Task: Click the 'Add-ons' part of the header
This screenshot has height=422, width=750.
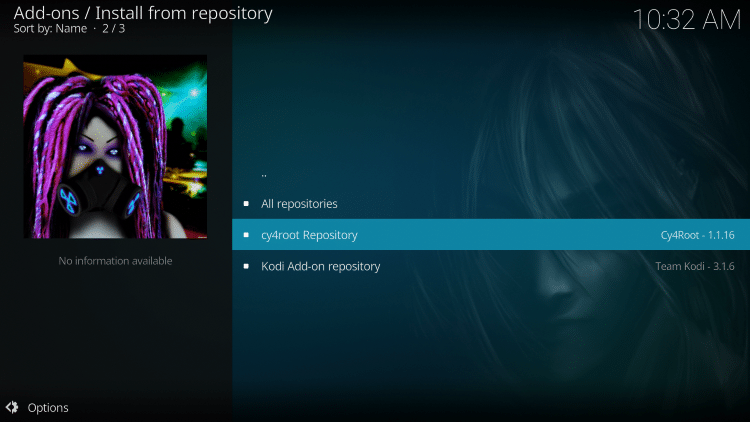Action: [x=46, y=13]
